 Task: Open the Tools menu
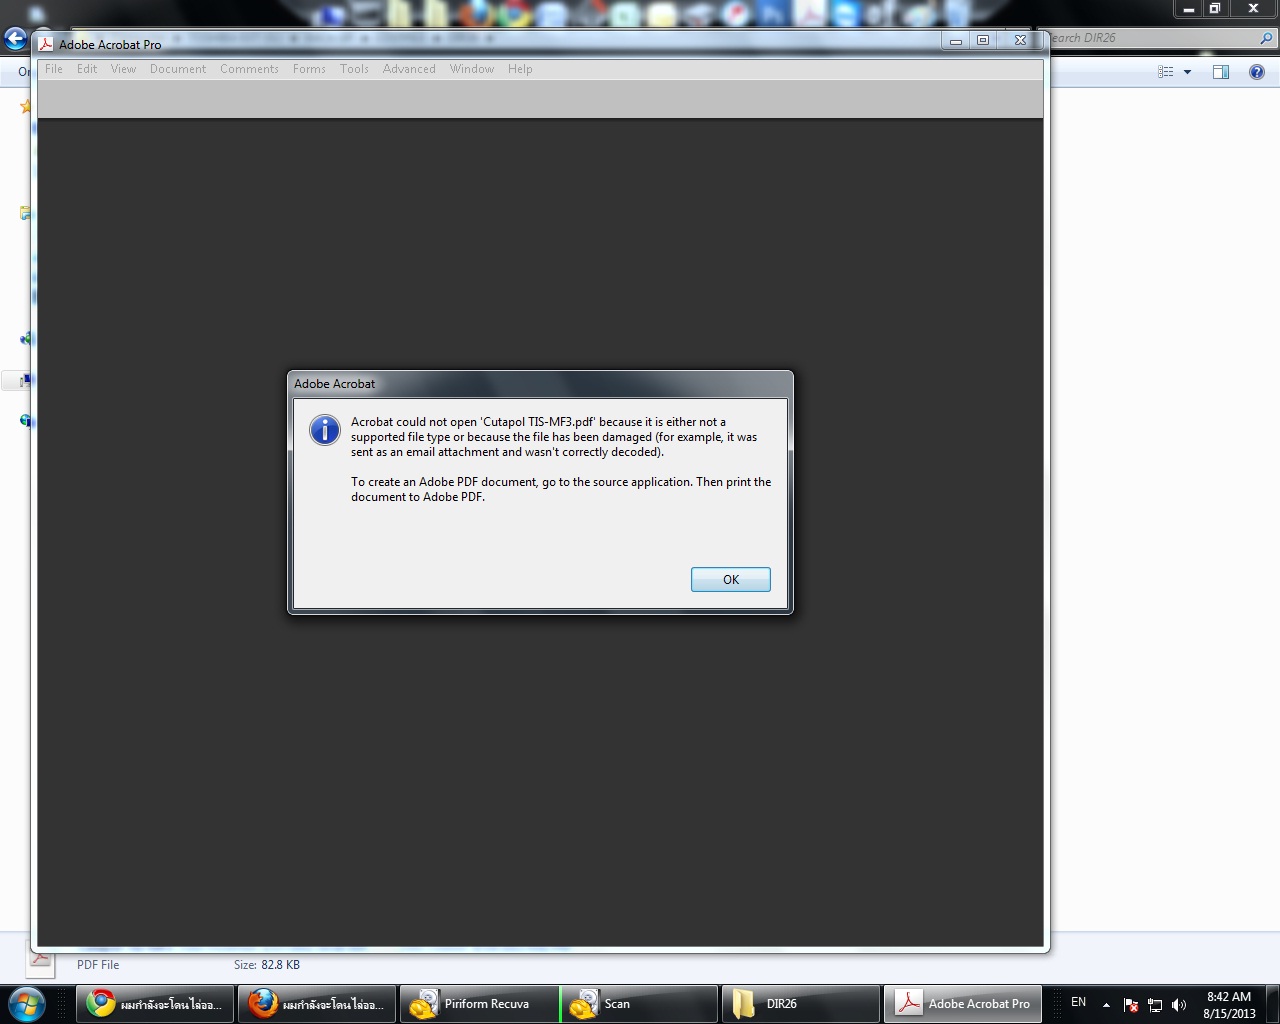click(354, 69)
